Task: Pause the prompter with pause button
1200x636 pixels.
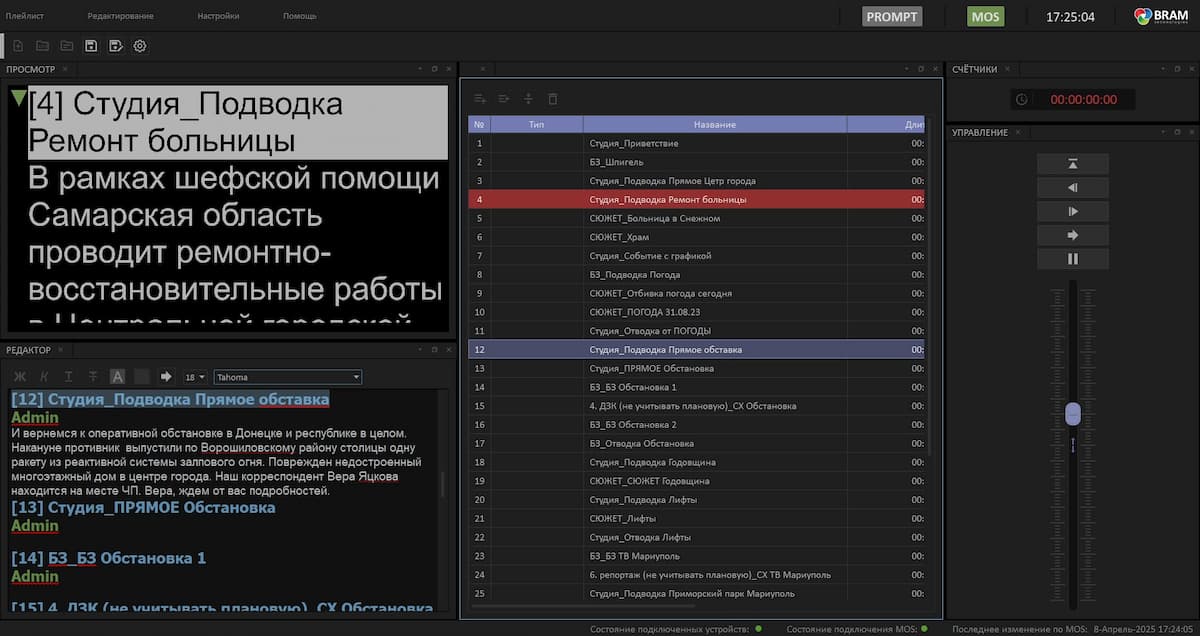Action: pyautogui.click(x=1073, y=260)
